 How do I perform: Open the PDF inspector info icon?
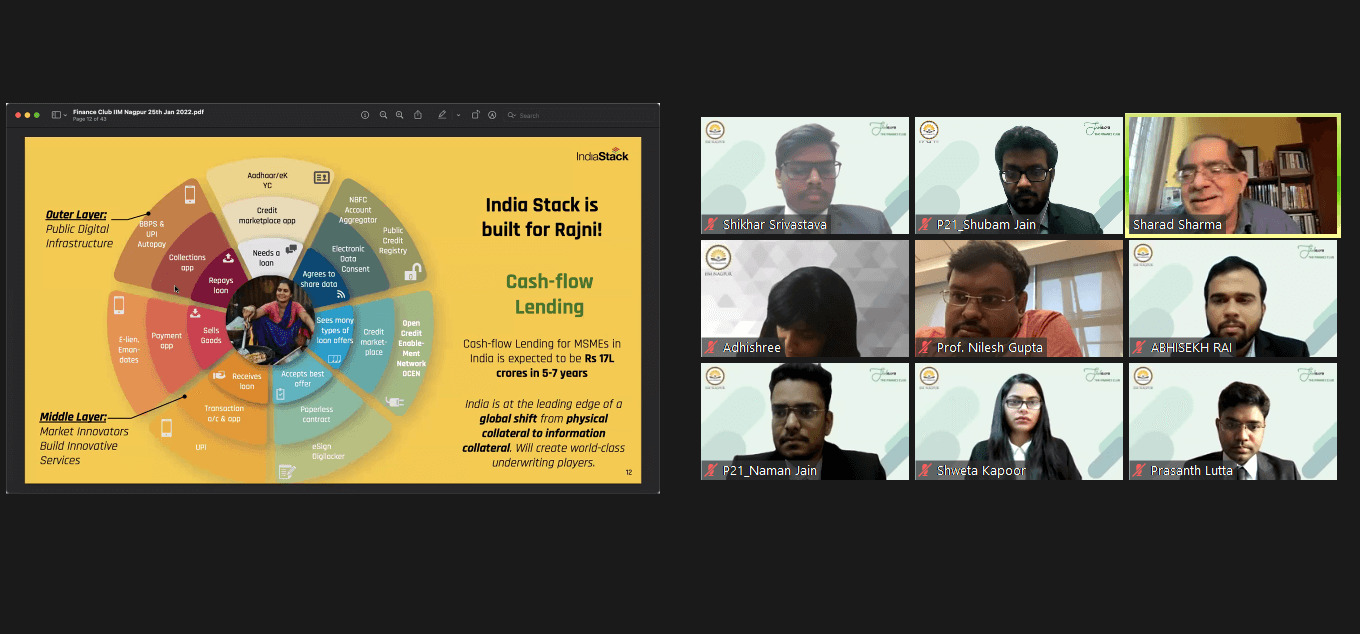pos(365,115)
